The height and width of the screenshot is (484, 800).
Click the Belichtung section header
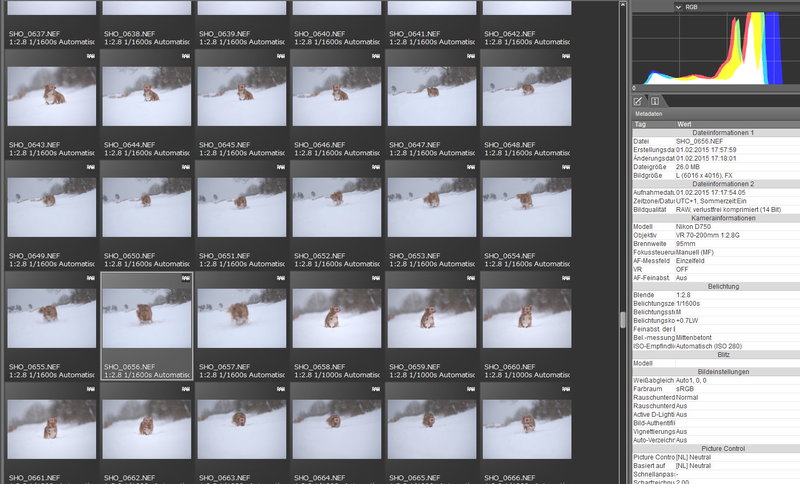[723, 286]
